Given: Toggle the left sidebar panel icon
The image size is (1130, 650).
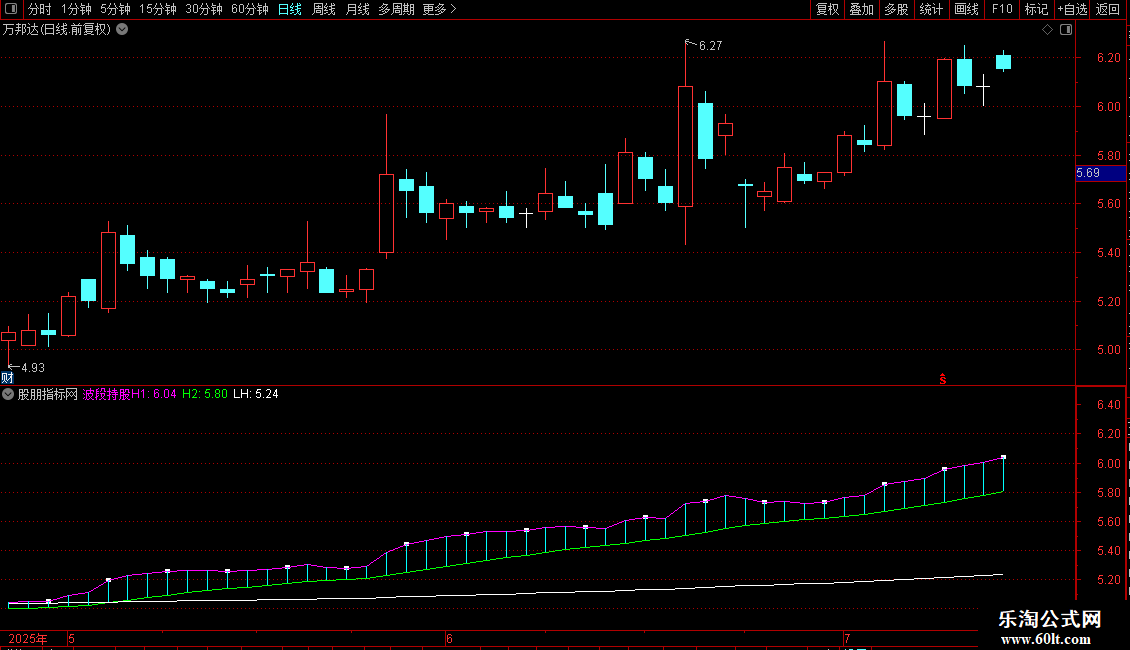Looking at the screenshot, I should coord(11,9).
